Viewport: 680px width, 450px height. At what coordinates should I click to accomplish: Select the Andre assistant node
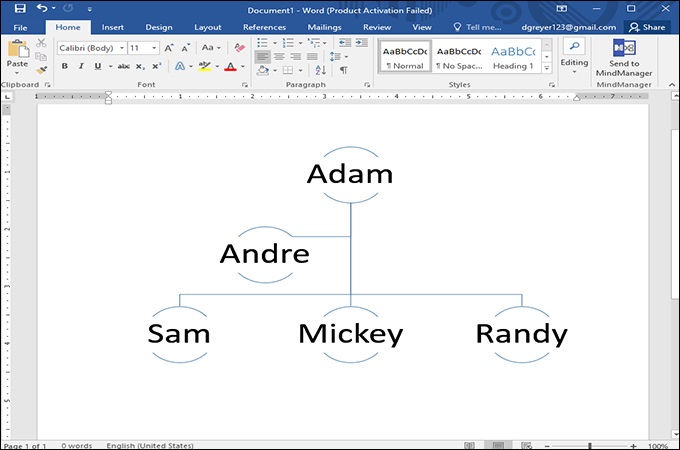click(x=265, y=254)
